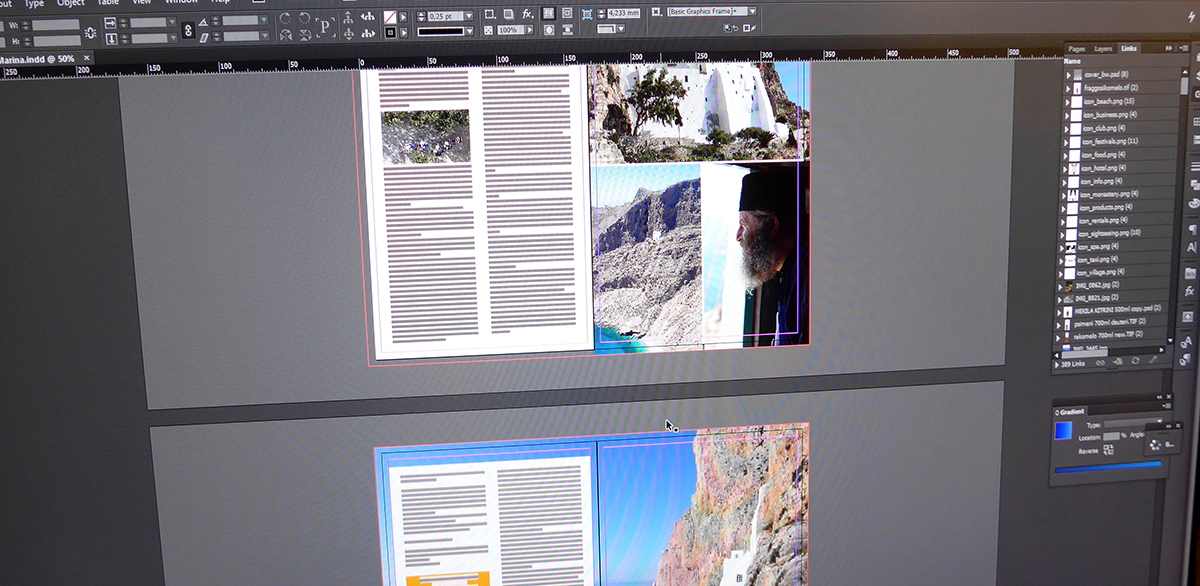Open the Object menu
This screenshot has width=1200, height=586.
(x=70, y=3)
